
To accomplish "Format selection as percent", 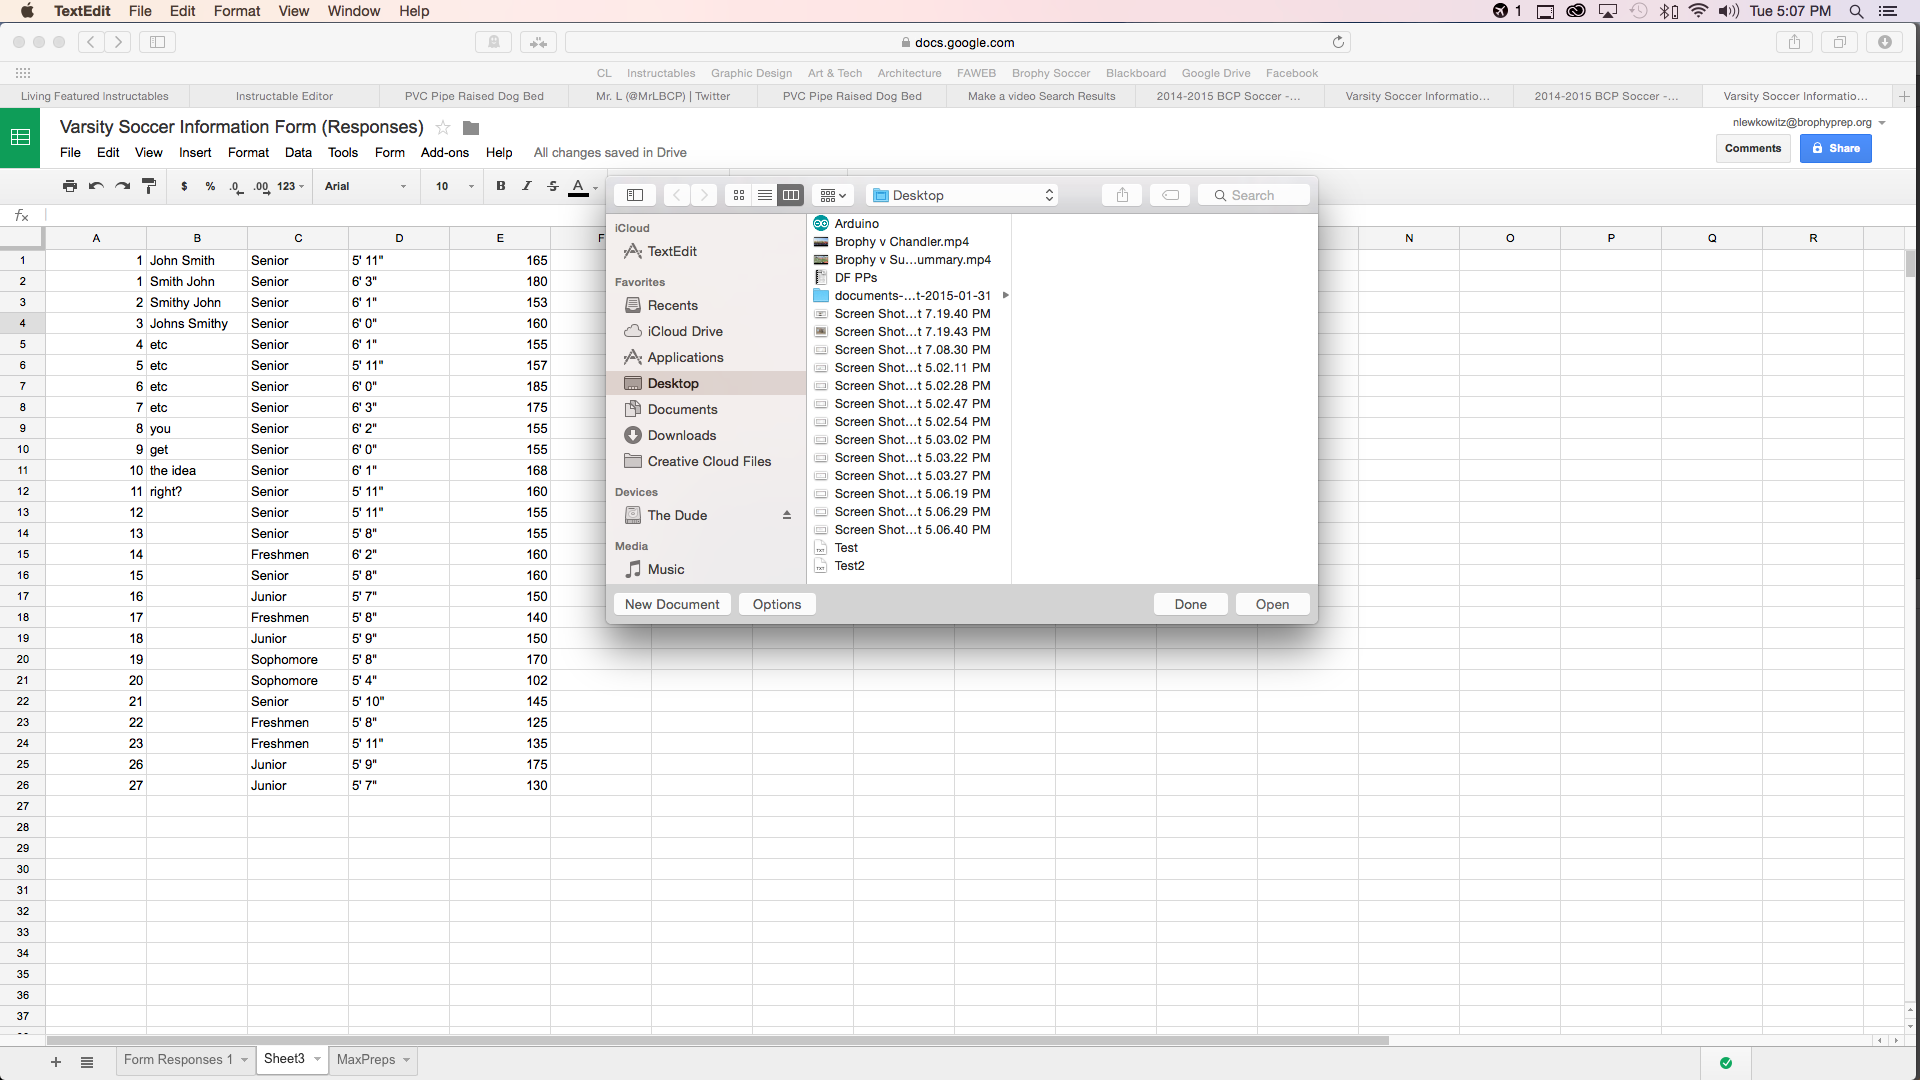I will (x=210, y=186).
